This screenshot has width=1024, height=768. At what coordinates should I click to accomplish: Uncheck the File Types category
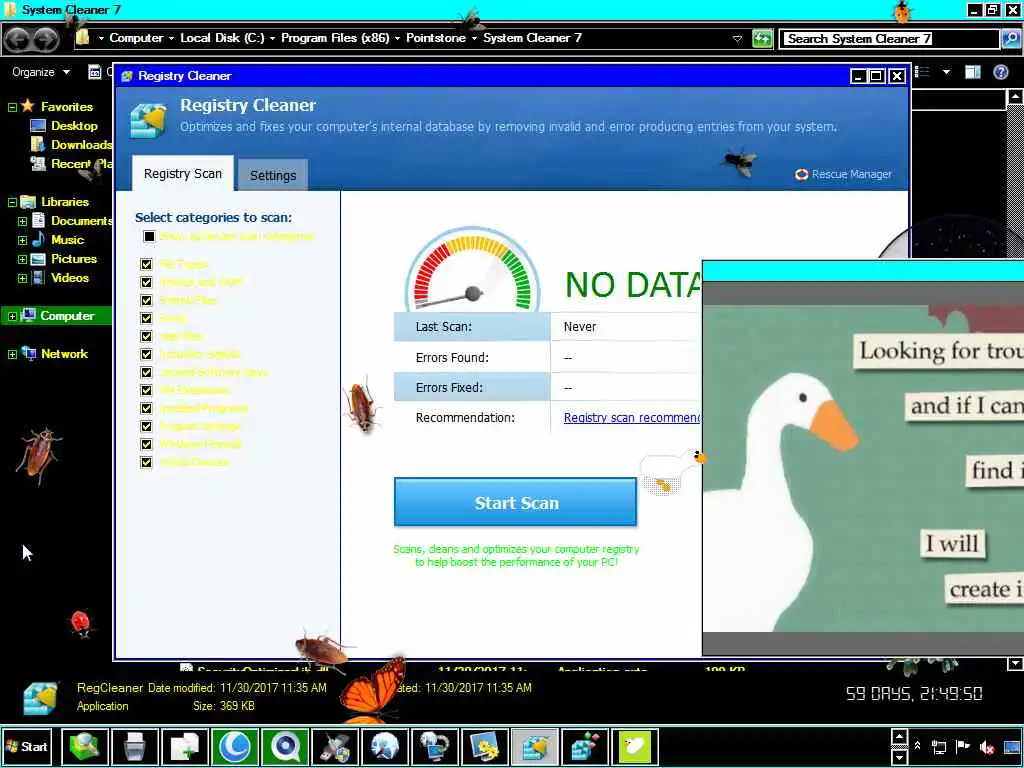click(x=146, y=264)
